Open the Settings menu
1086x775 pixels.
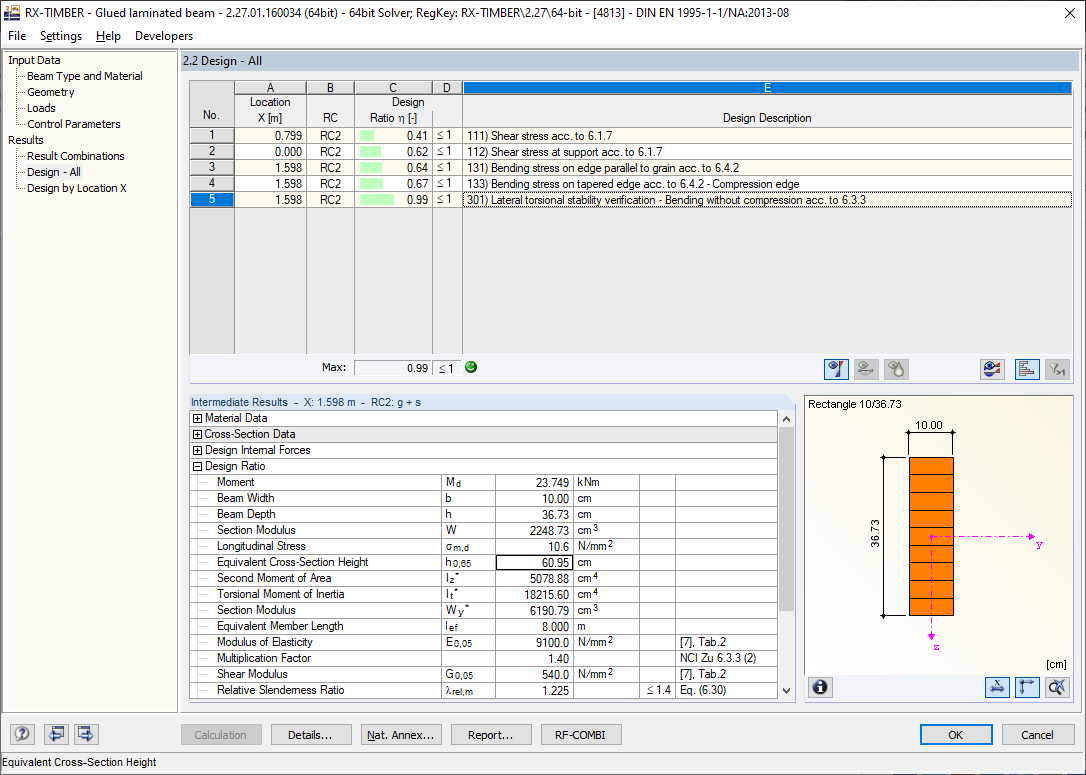[x=61, y=36]
